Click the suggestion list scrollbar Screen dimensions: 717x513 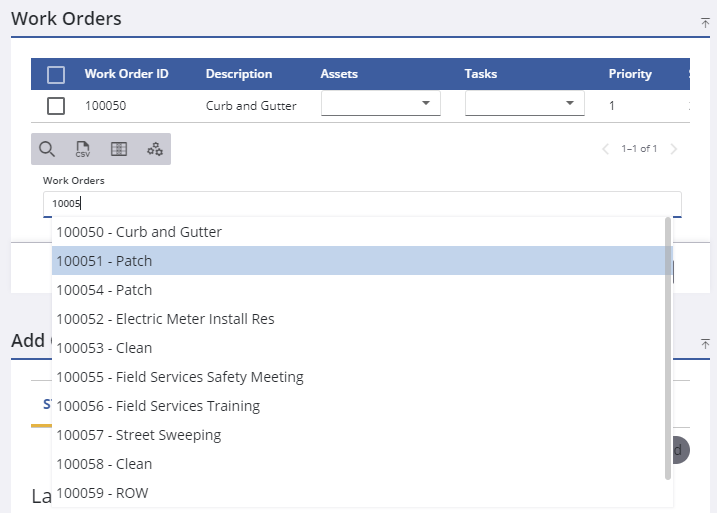[x=668, y=348]
